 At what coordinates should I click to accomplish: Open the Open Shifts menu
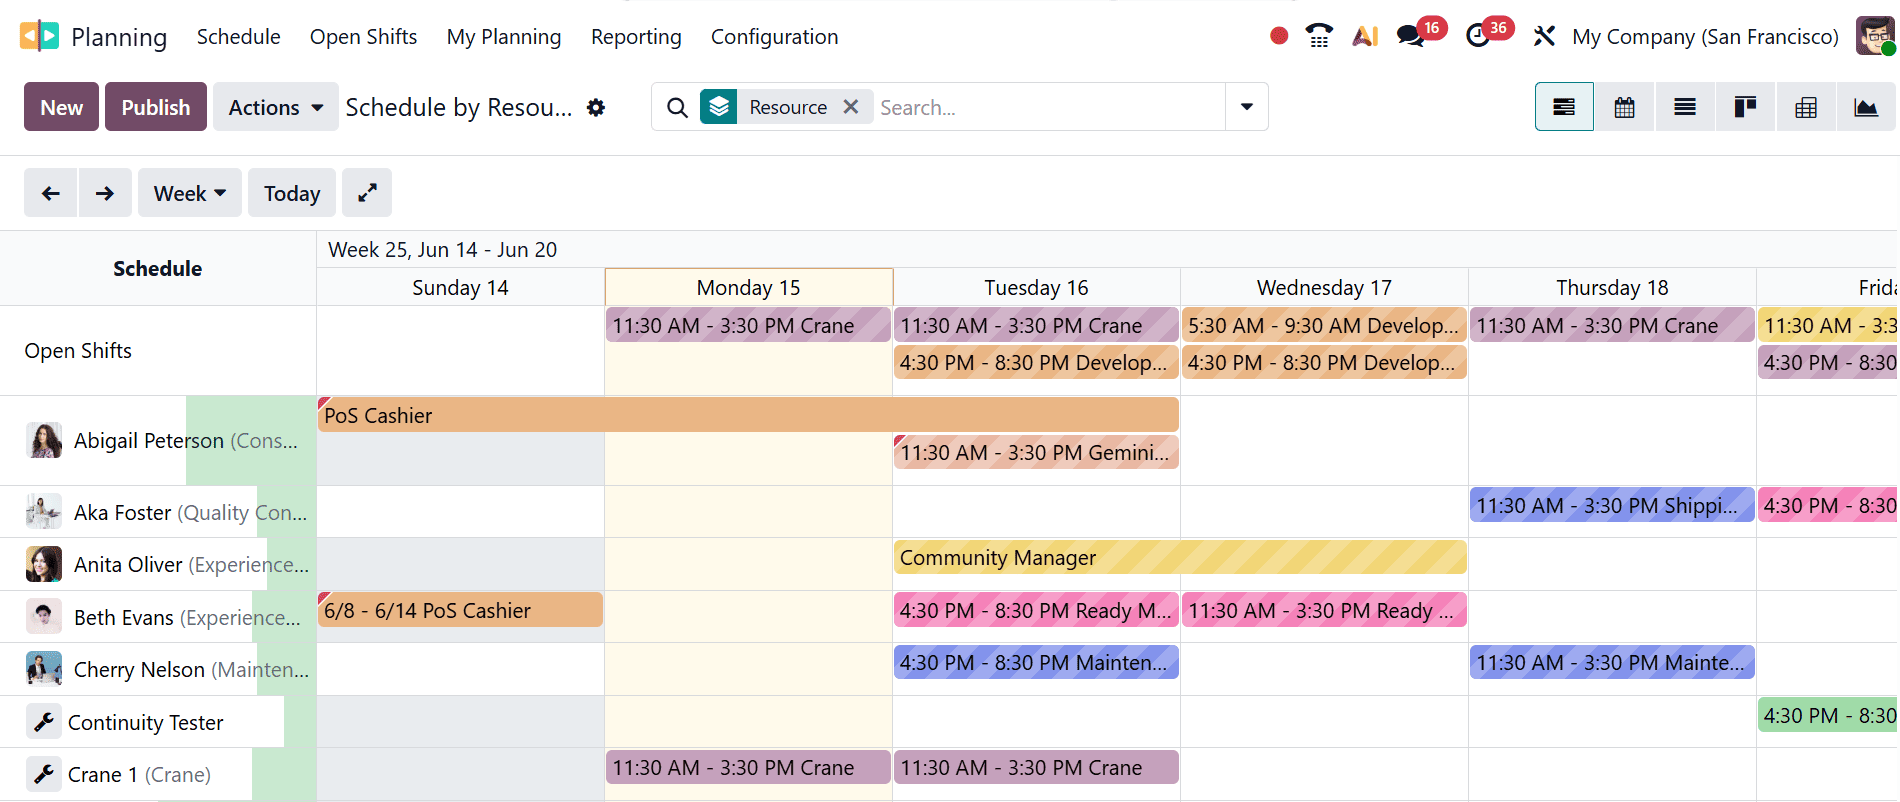(363, 36)
